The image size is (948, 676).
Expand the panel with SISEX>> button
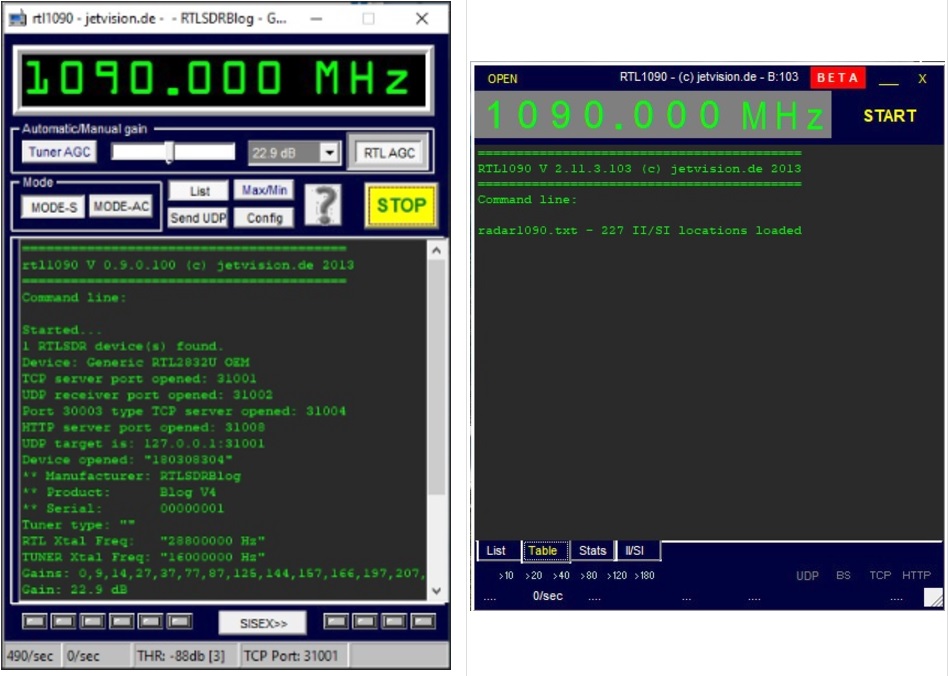pos(262,623)
